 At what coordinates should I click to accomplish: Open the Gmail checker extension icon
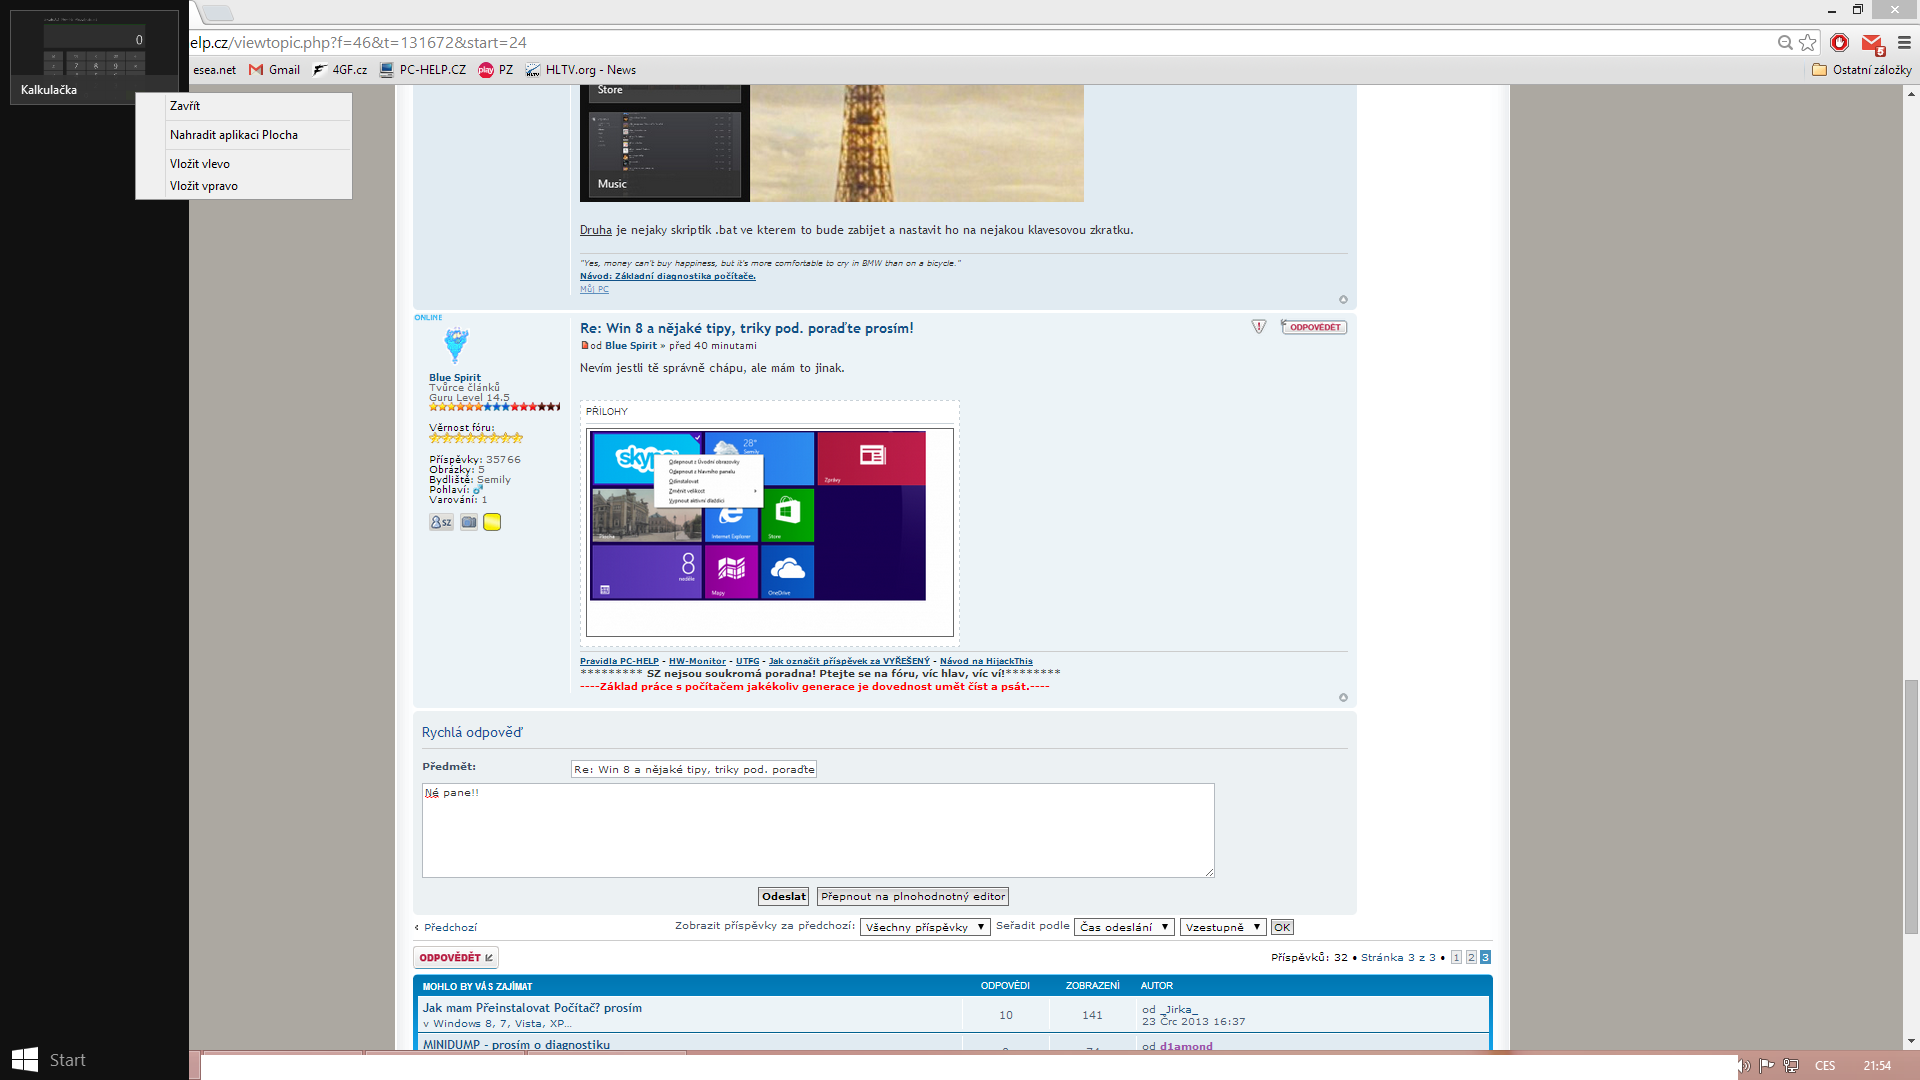click(x=1872, y=43)
